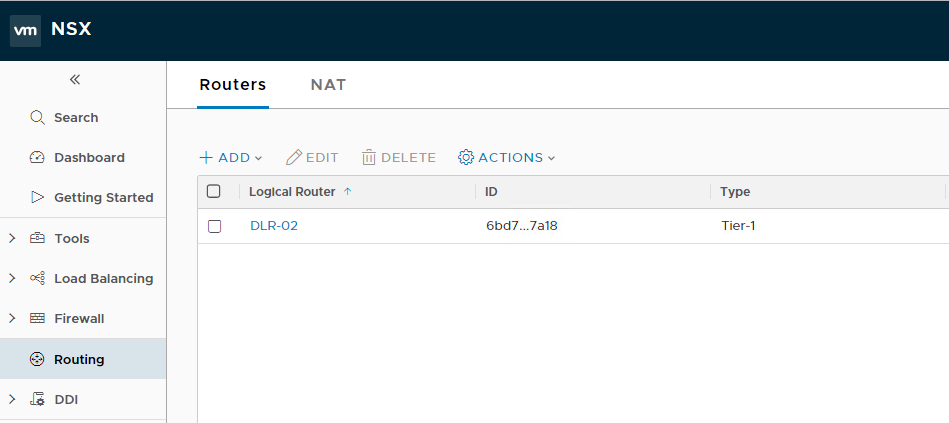
Task: Click the Load Balancing icon
Action: coord(38,278)
